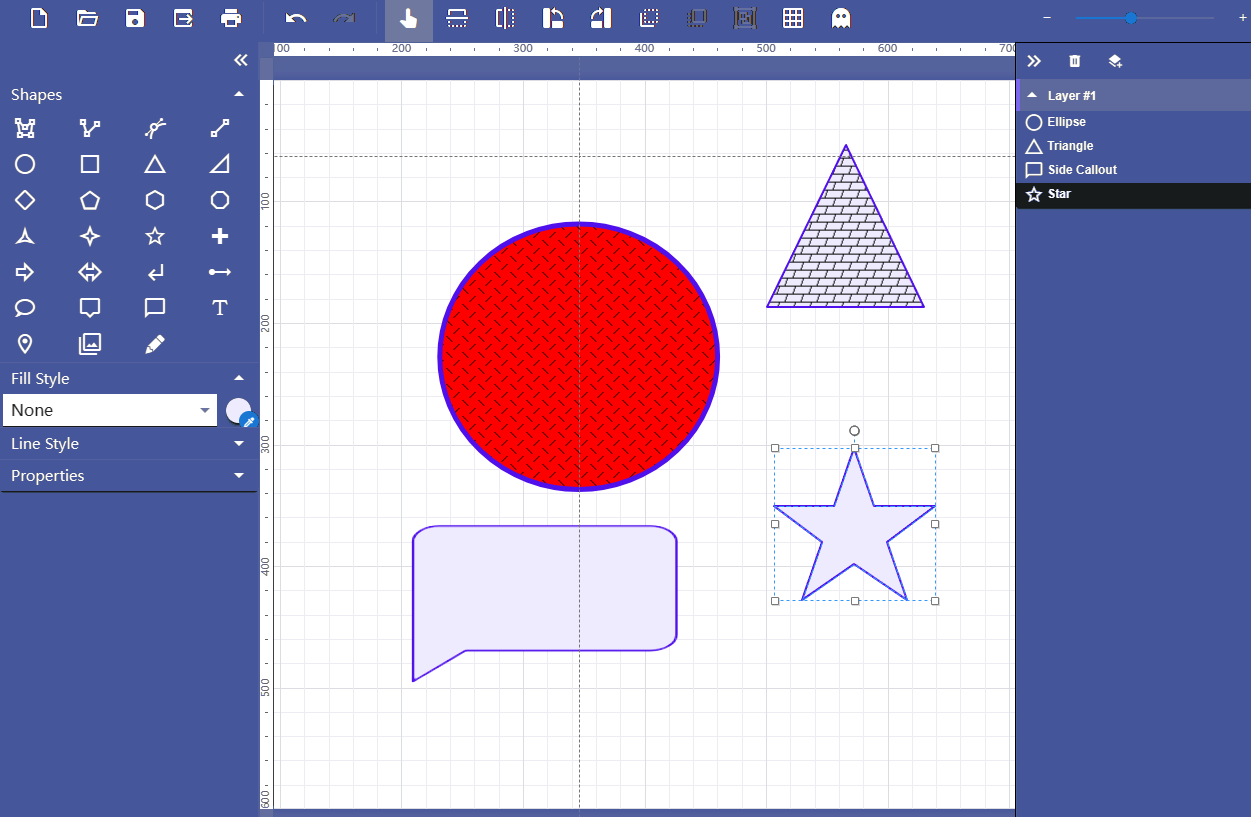Image resolution: width=1251 pixels, height=817 pixels.
Task: Toggle the pointer selection mode
Action: 408,18
